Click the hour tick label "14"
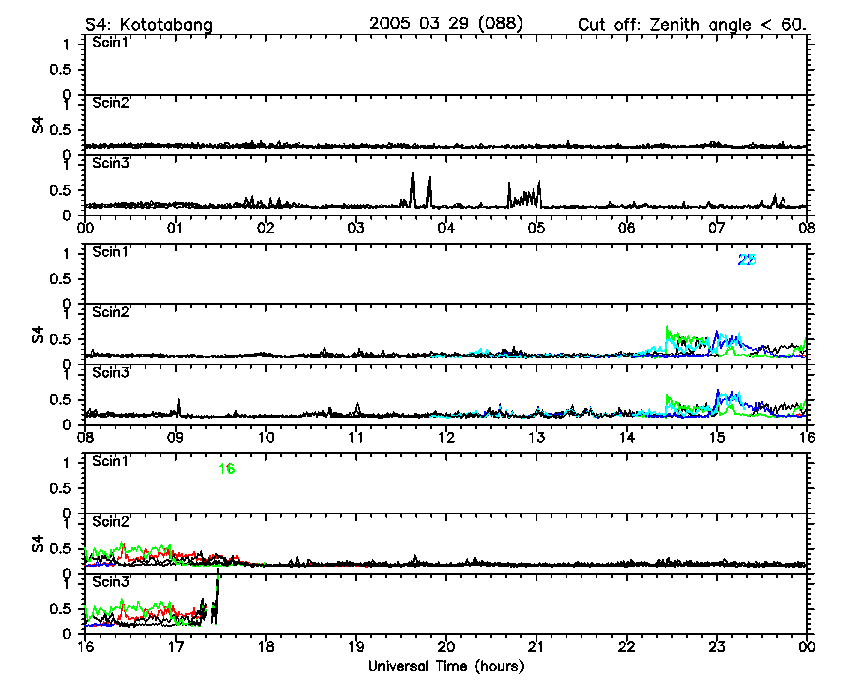This screenshot has width=850, height=680. [x=627, y=438]
